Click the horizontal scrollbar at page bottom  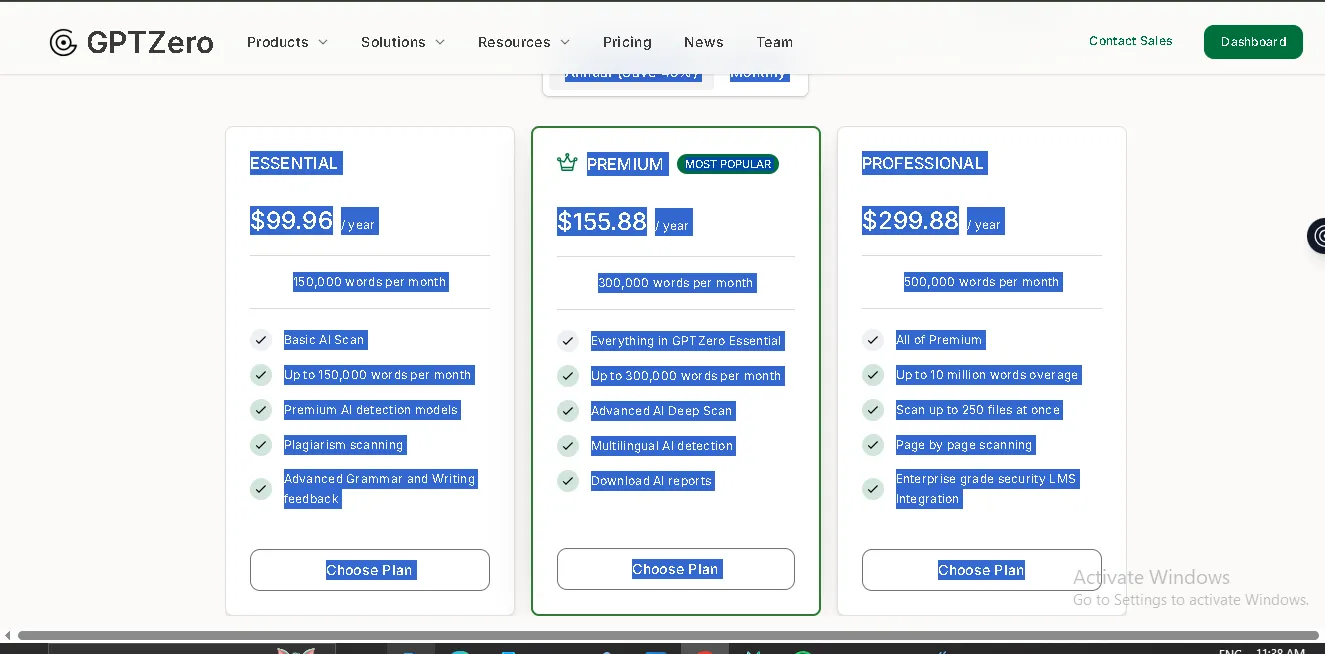pyautogui.click(x=668, y=635)
